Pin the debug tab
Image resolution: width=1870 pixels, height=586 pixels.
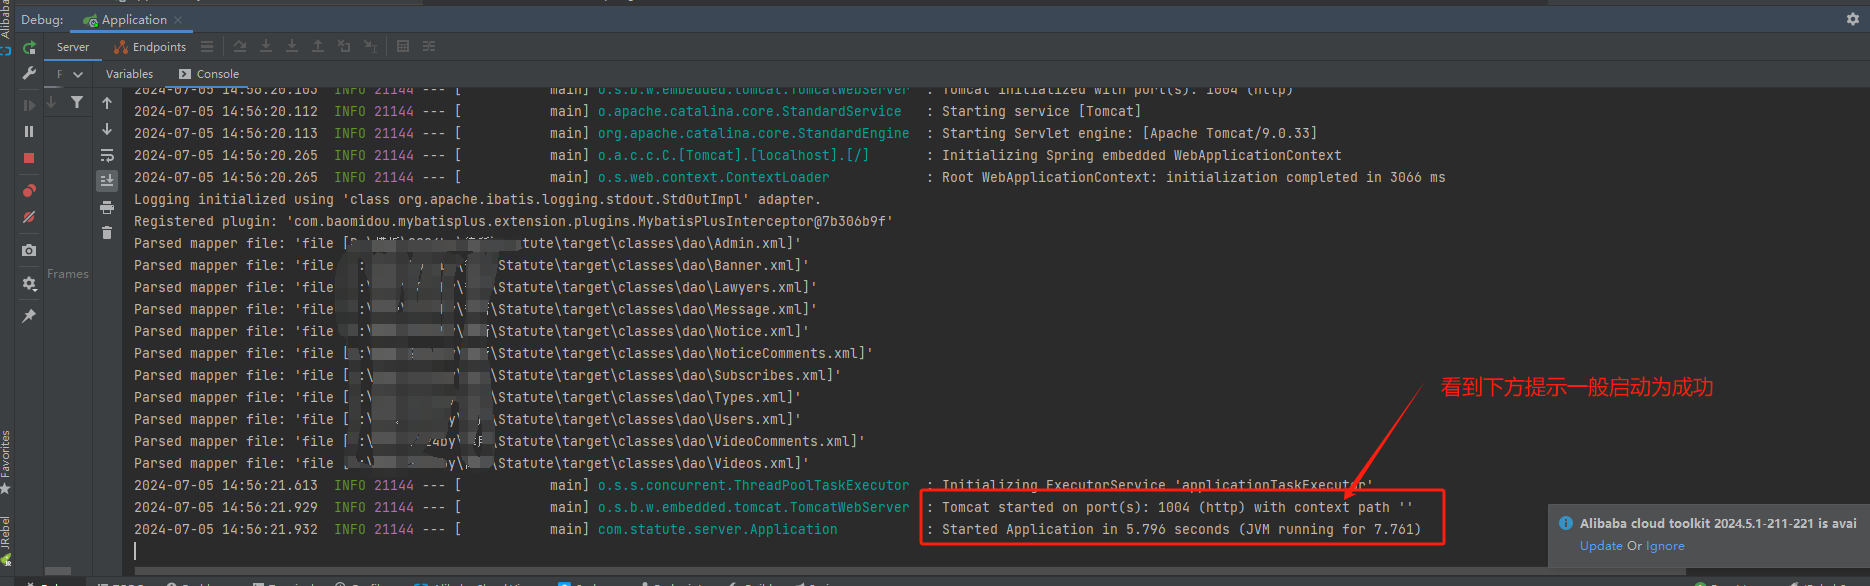pos(29,316)
